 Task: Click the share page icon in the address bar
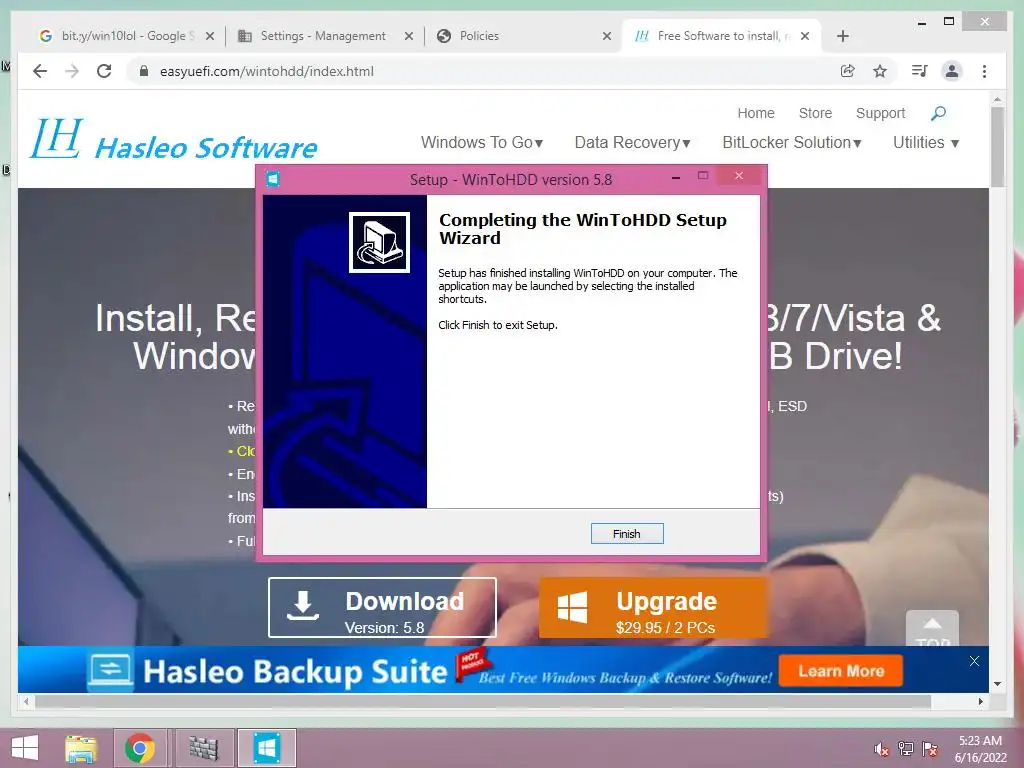[847, 71]
